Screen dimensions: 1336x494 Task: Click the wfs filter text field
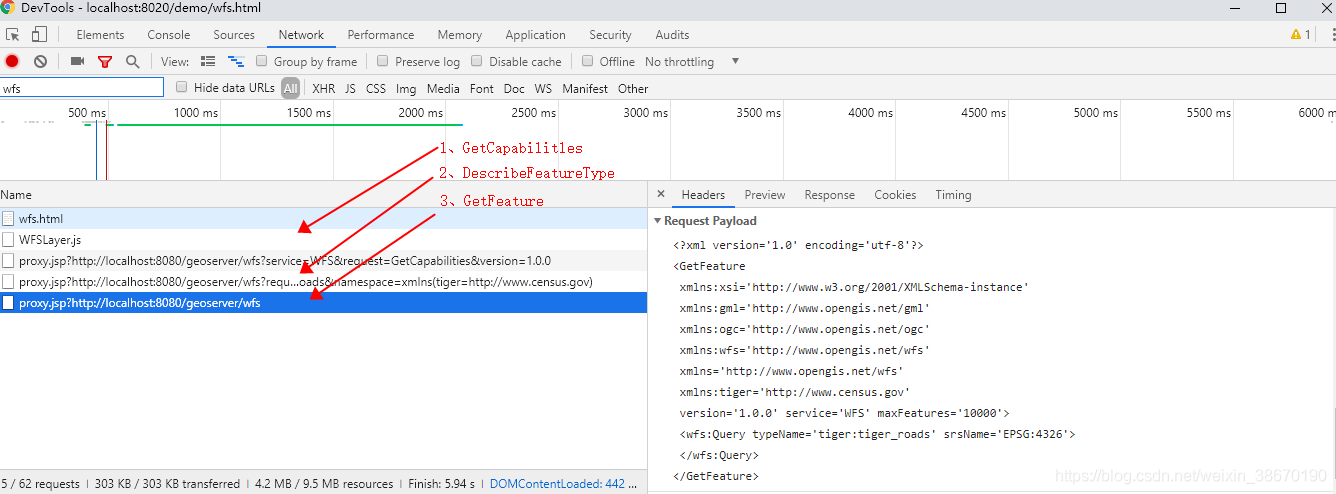(82, 88)
